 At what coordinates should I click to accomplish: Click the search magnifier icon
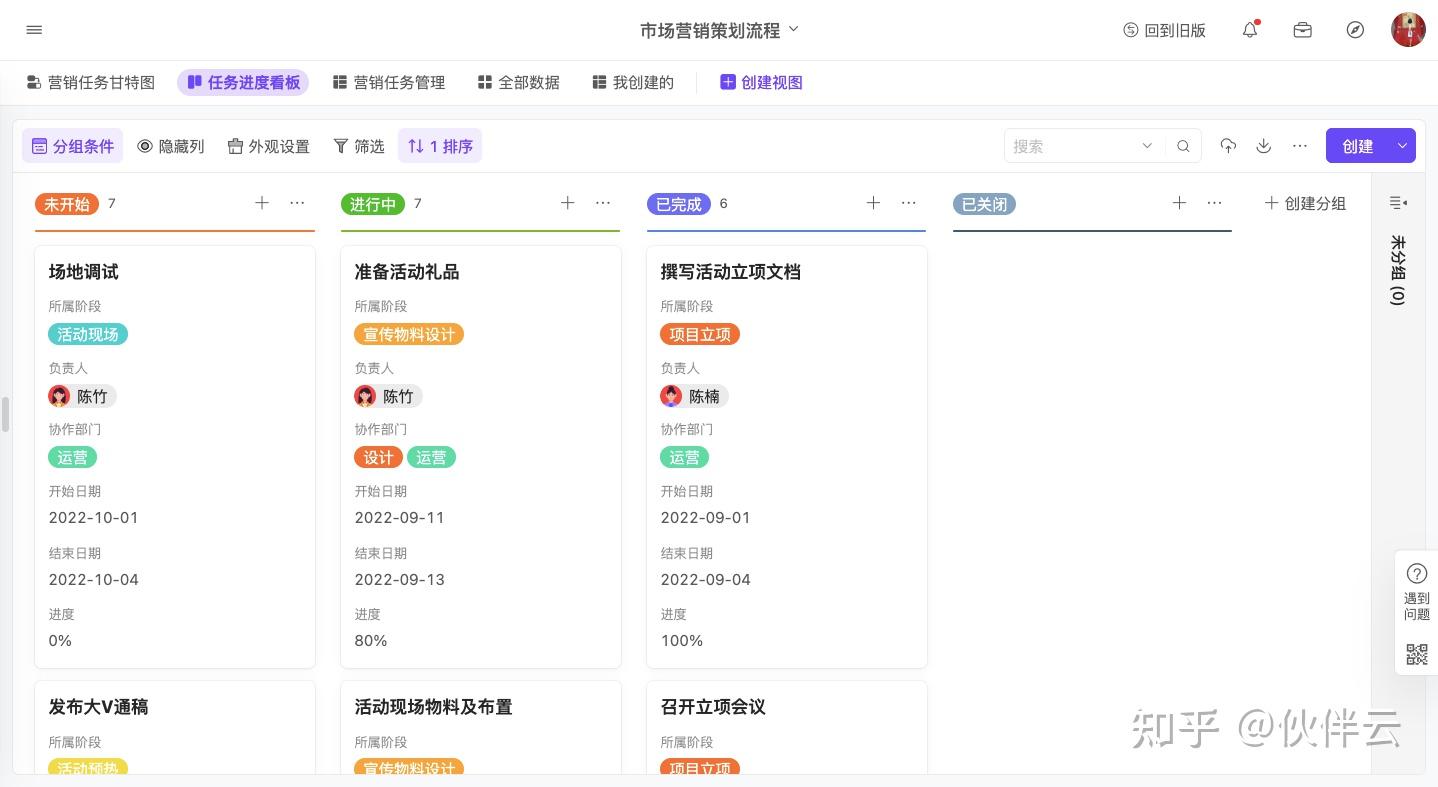[x=1183, y=146]
